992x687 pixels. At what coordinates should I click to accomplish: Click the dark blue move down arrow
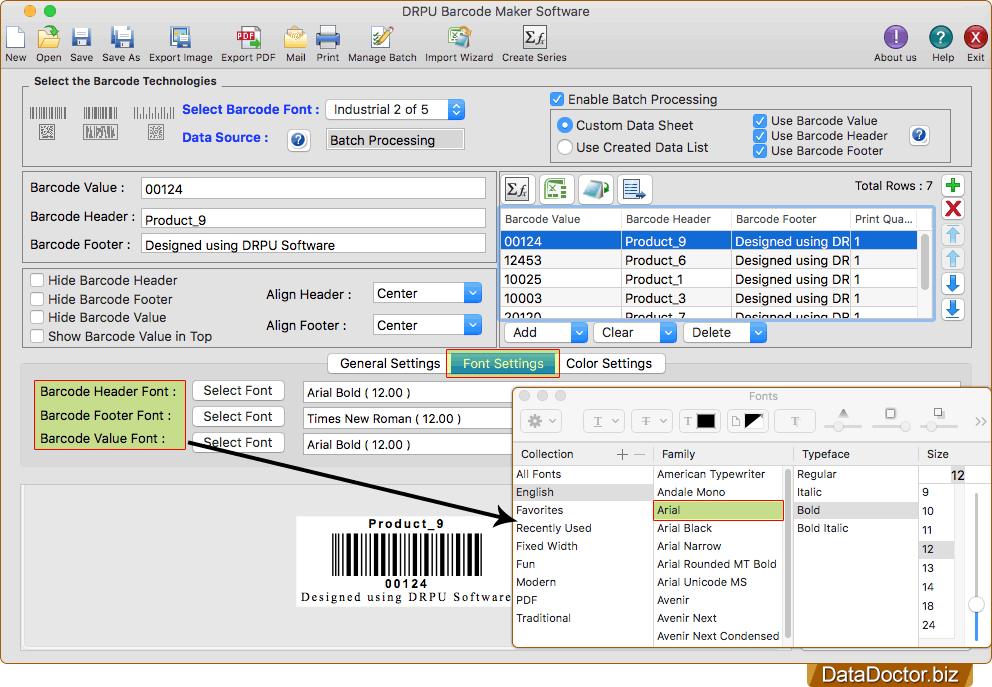953,283
